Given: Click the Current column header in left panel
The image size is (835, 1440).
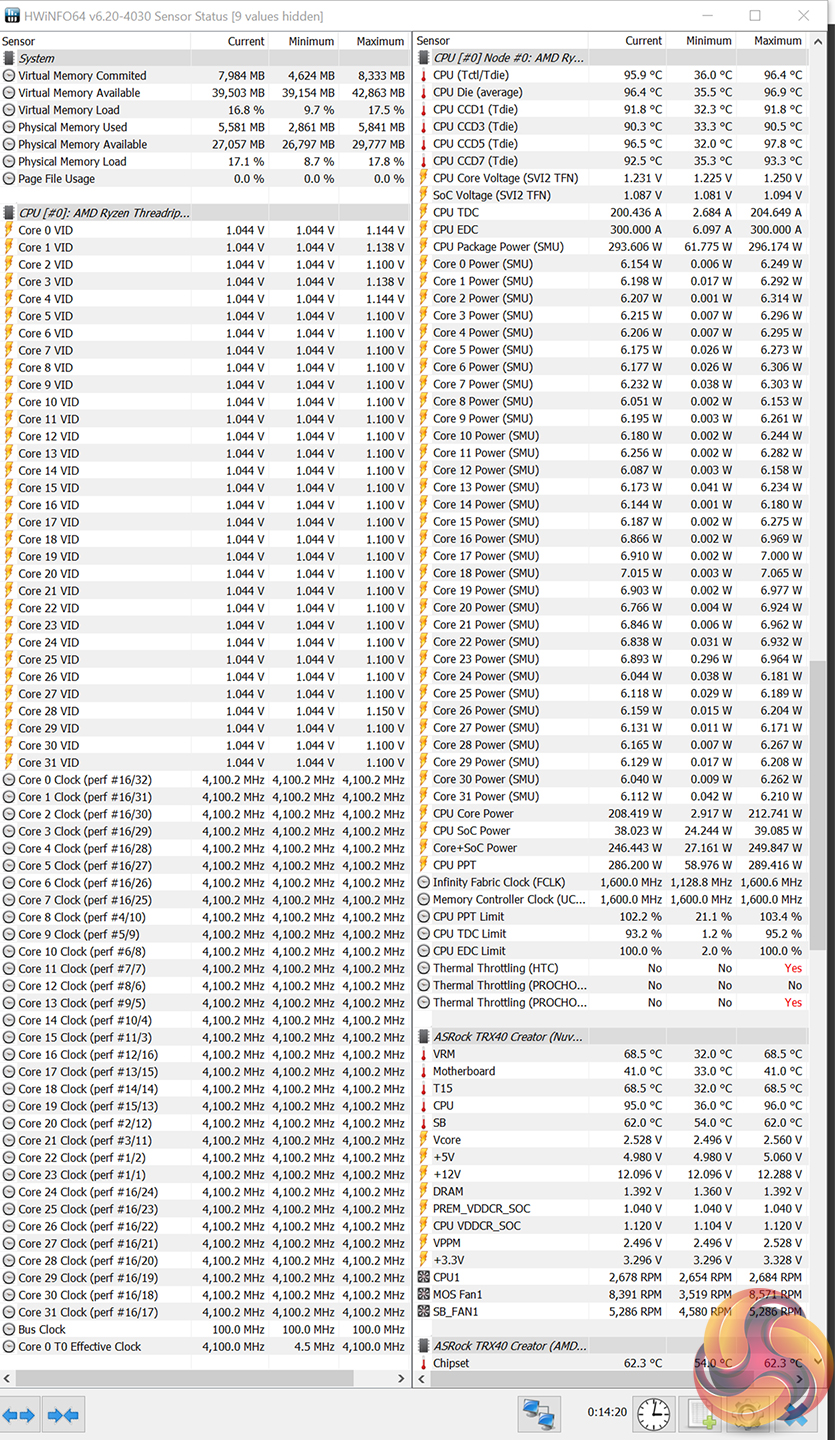Looking at the screenshot, I should (229, 41).
